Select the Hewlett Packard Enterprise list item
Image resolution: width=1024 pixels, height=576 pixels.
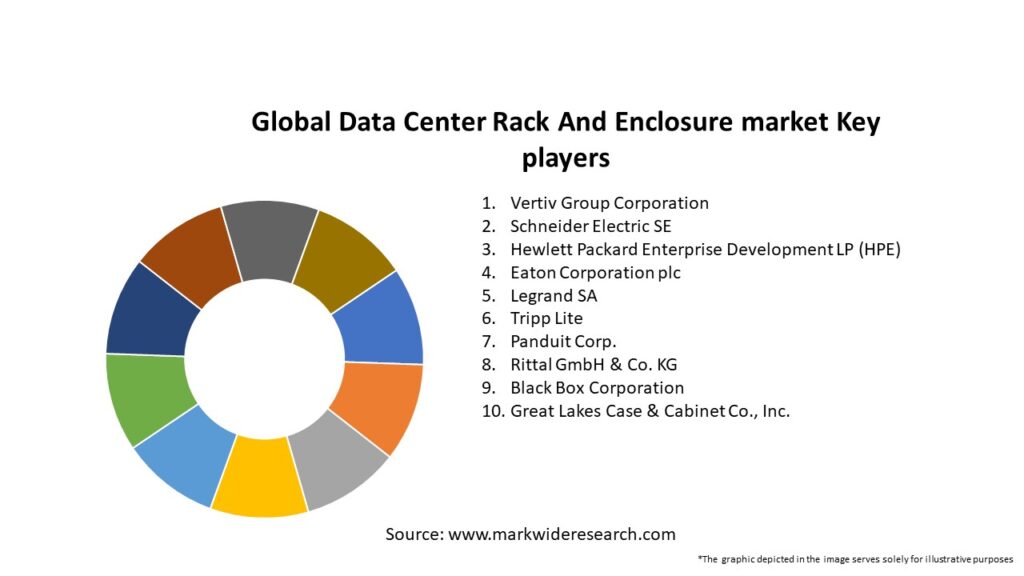(x=705, y=249)
